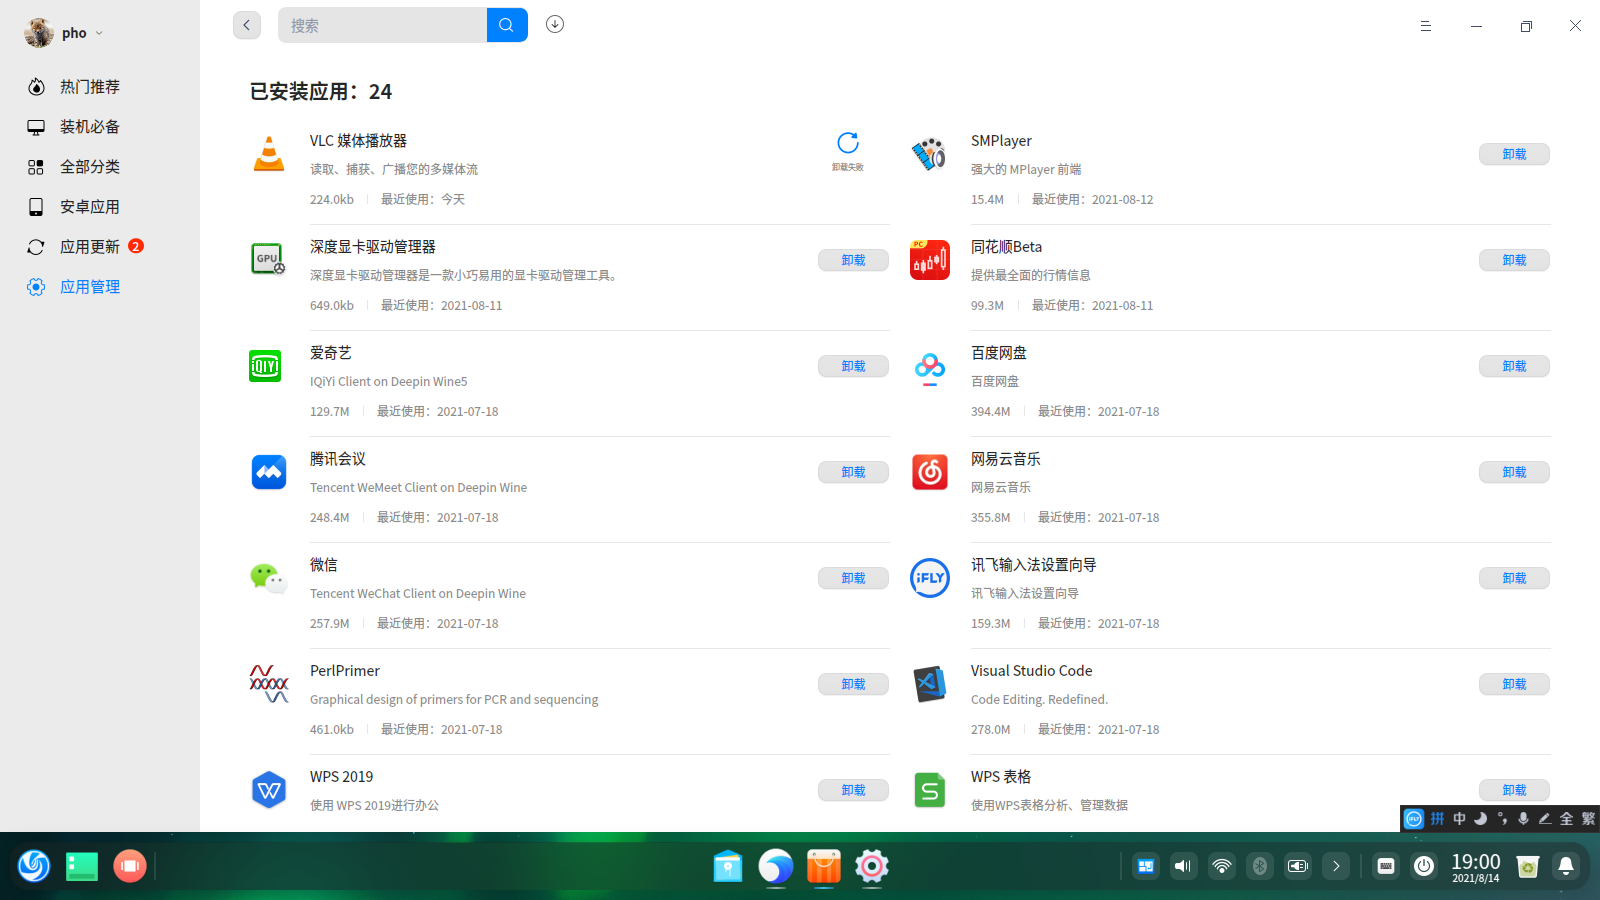Image resolution: width=1600 pixels, height=900 pixels.
Task: Click the 搜索 search input field
Action: click(382, 25)
